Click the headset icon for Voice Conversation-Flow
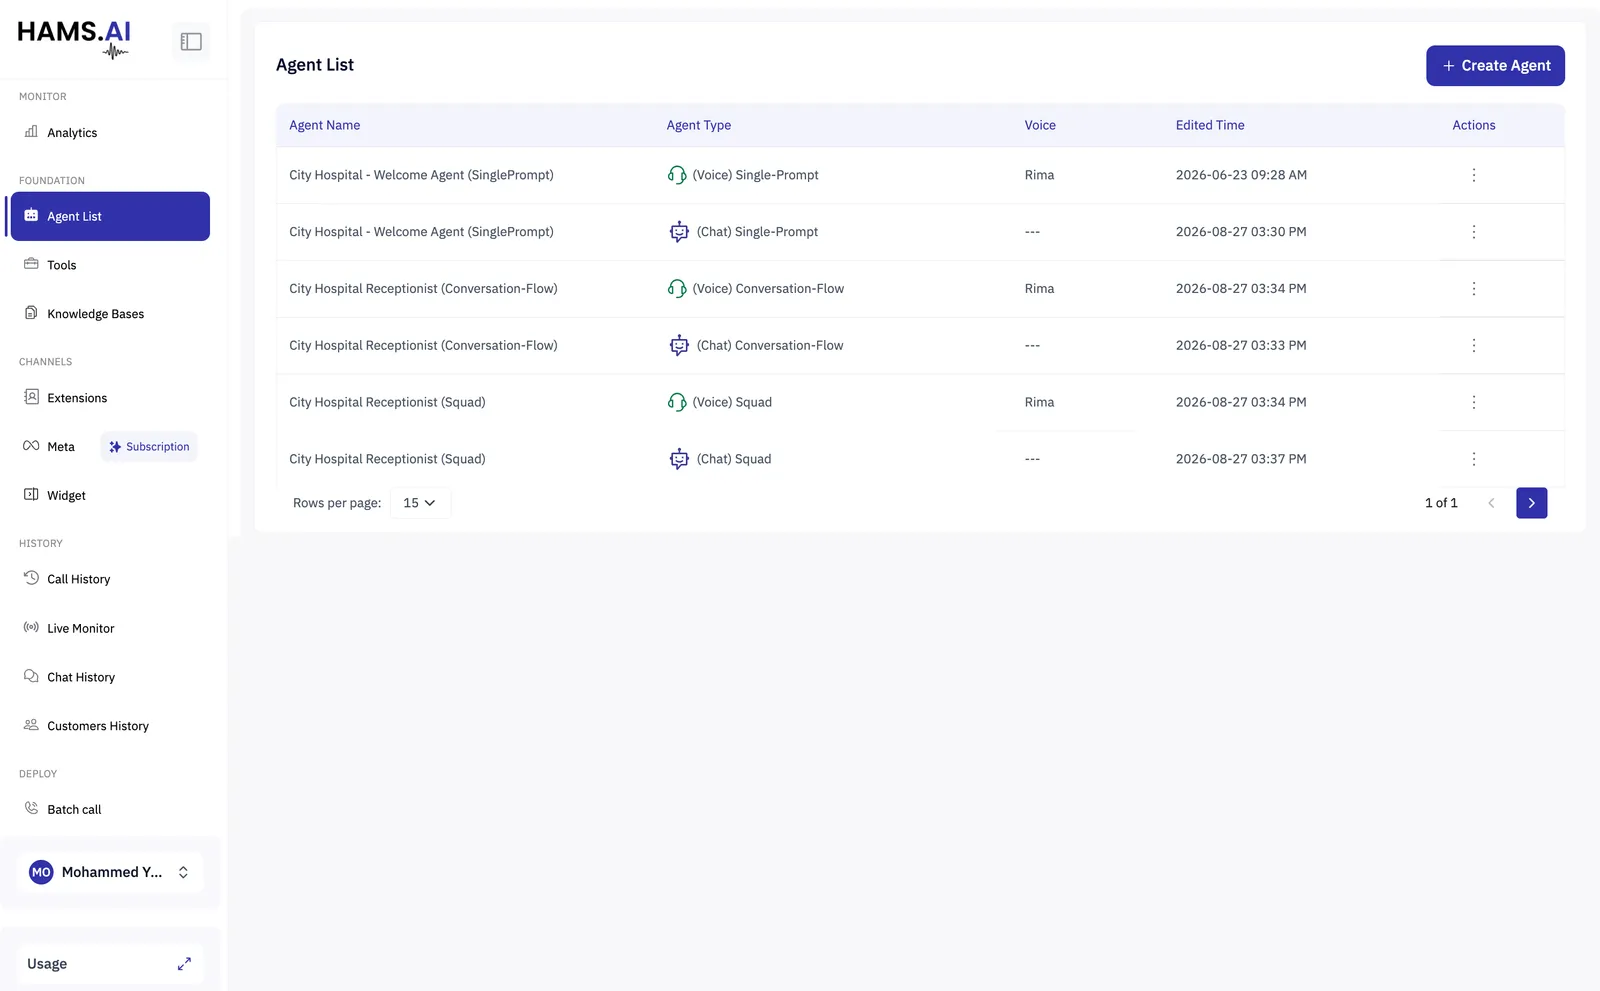 [677, 289]
